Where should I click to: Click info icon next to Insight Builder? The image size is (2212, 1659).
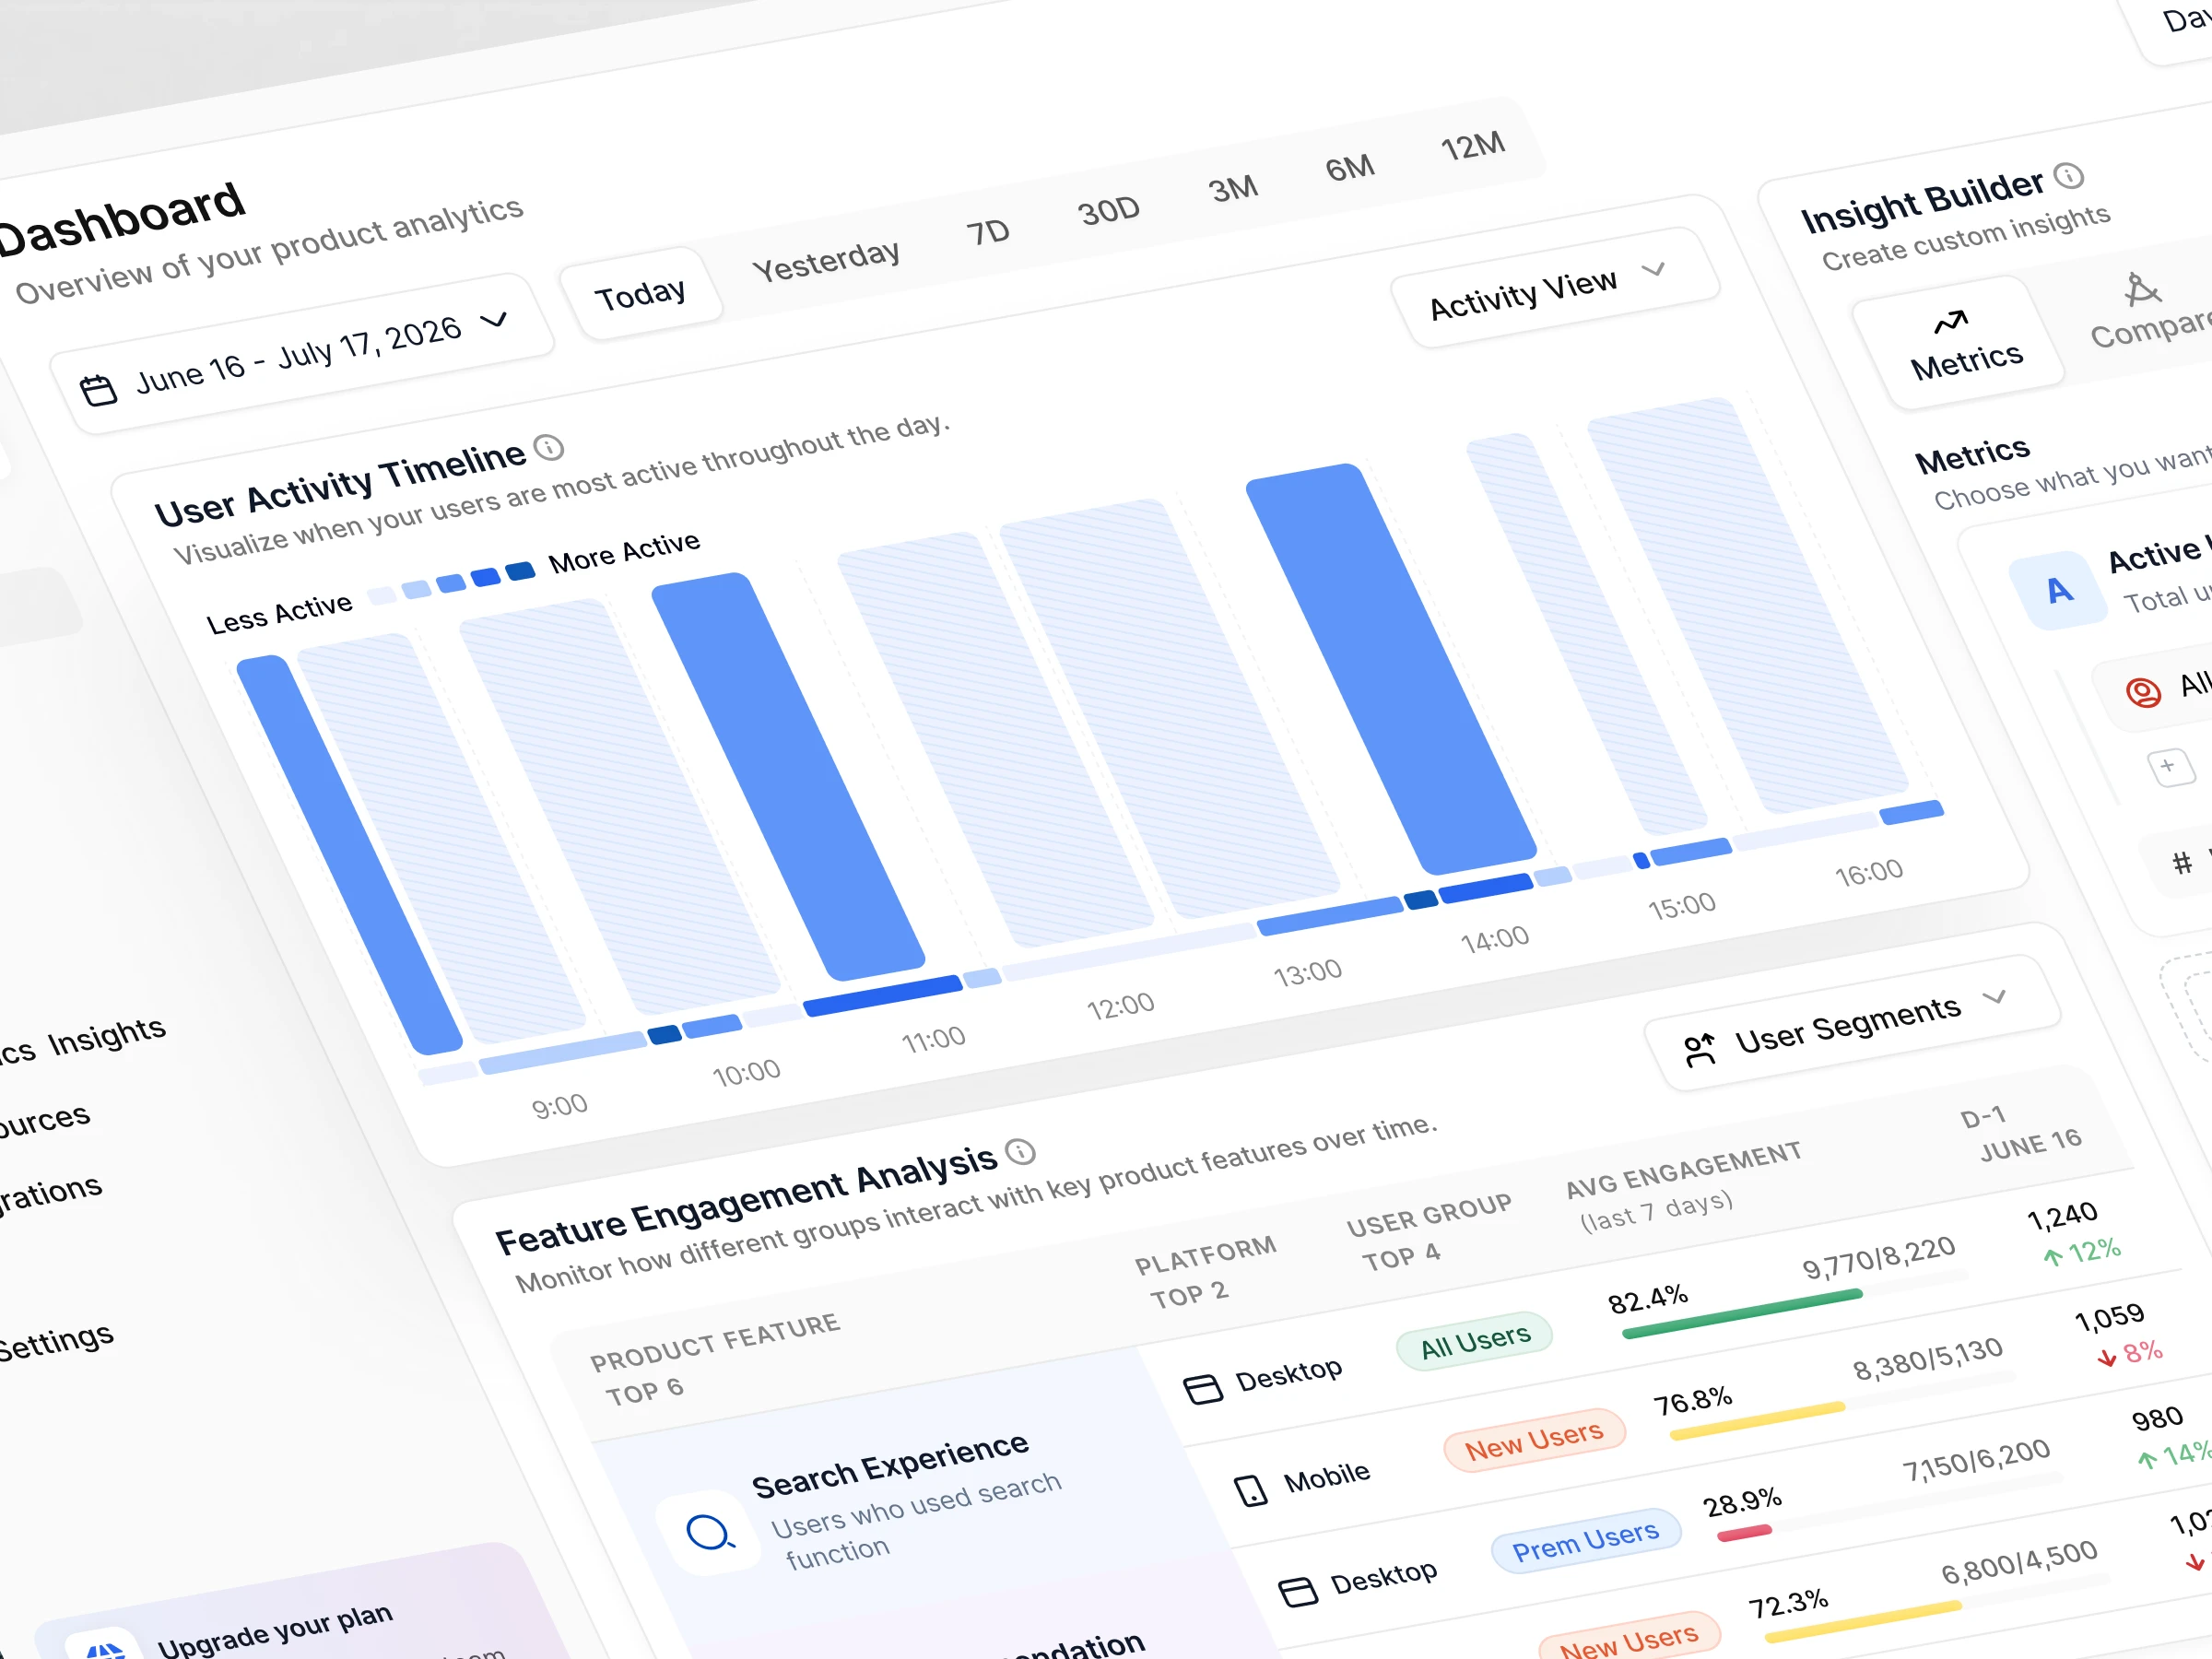click(x=2069, y=176)
